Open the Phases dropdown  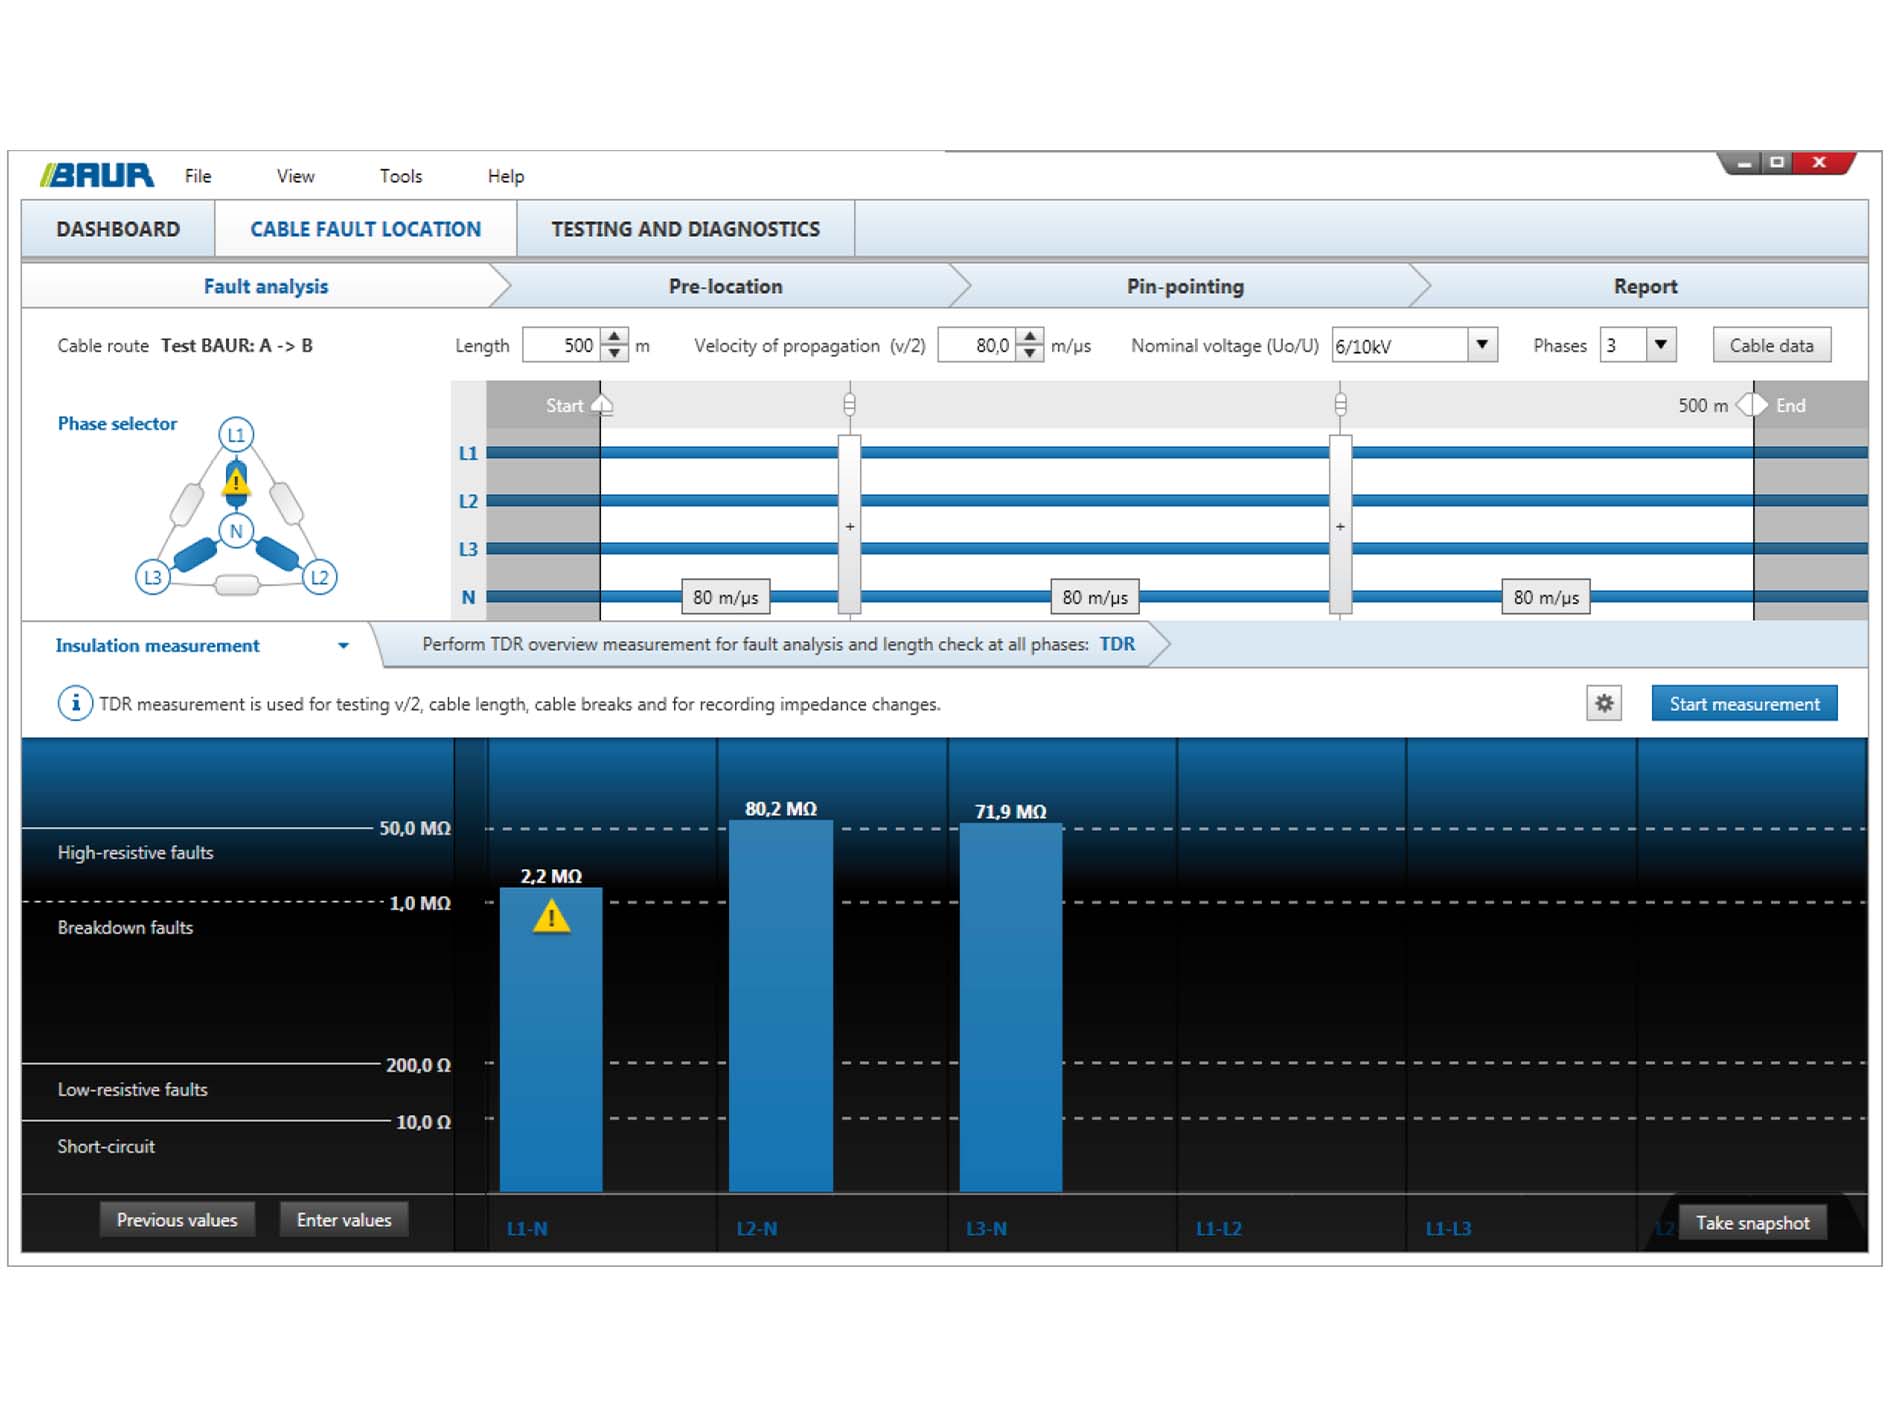[1660, 345]
